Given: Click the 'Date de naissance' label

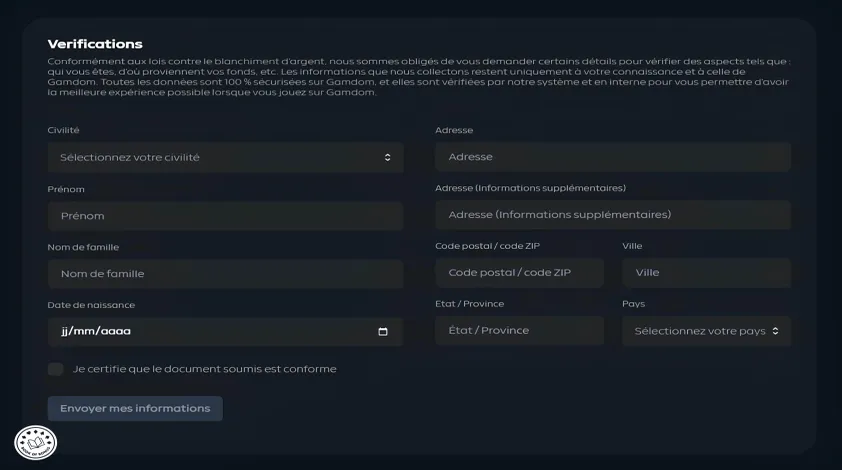Looking at the screenshot, I should [91, 305].
